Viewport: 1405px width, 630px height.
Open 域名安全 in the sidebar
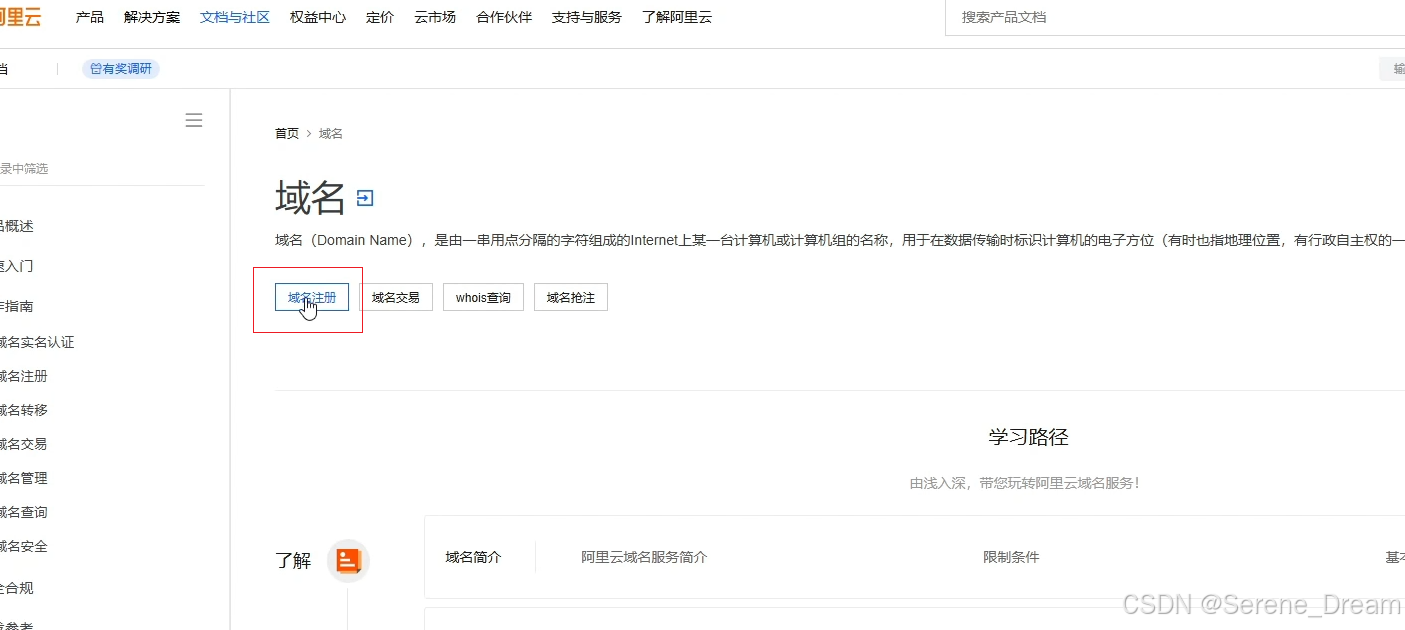click(x=24, y=546)
